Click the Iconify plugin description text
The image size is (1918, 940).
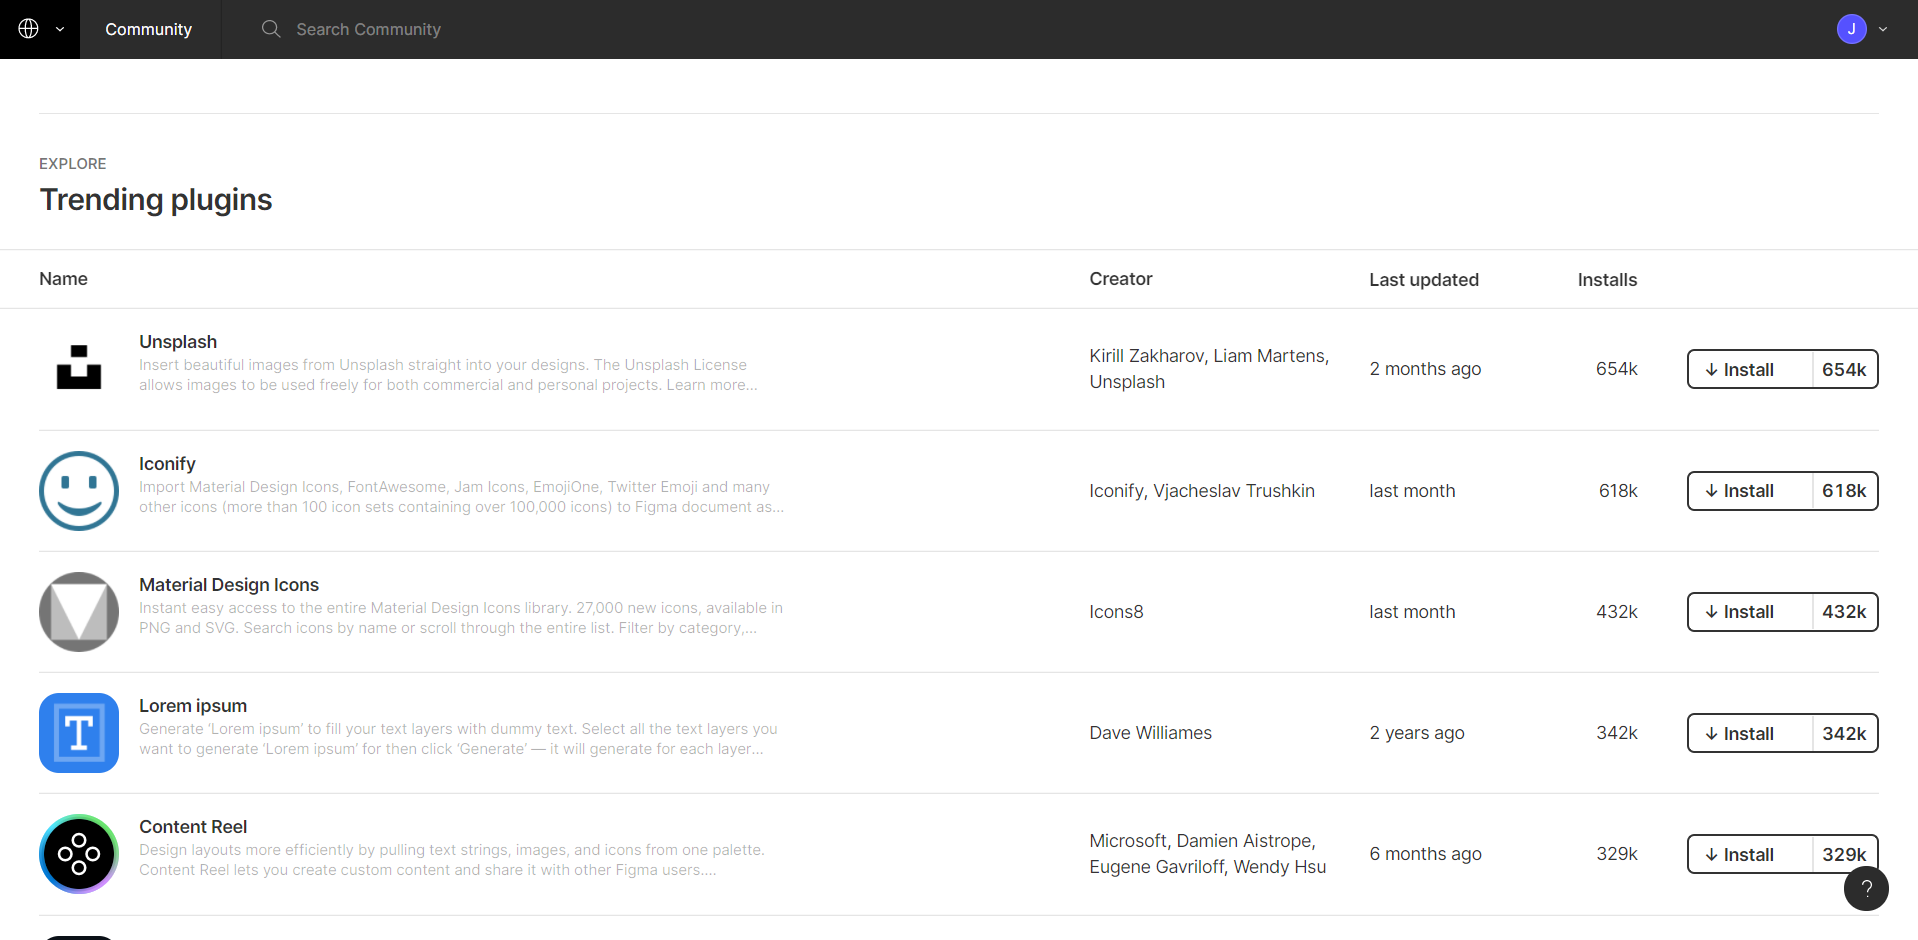click(x=461, y=497)
